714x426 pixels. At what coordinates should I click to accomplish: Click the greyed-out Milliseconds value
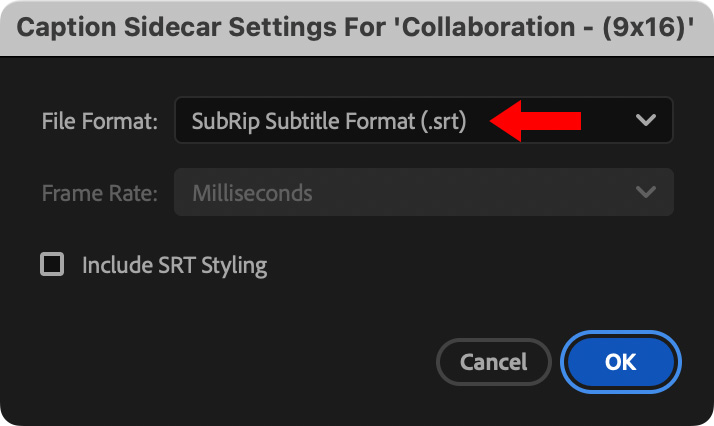click(x=252, y=193)
